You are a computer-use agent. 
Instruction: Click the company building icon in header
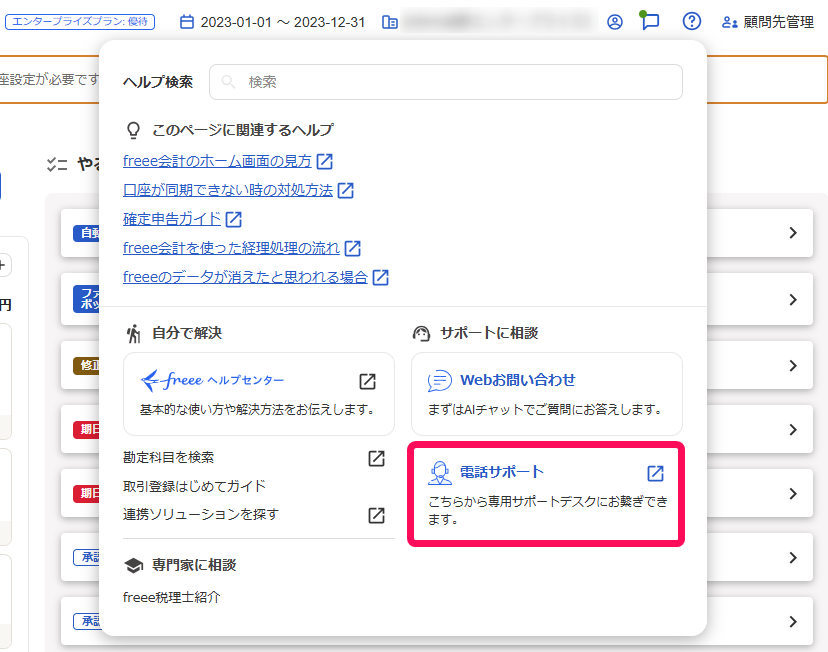click(x=390, y=22)
